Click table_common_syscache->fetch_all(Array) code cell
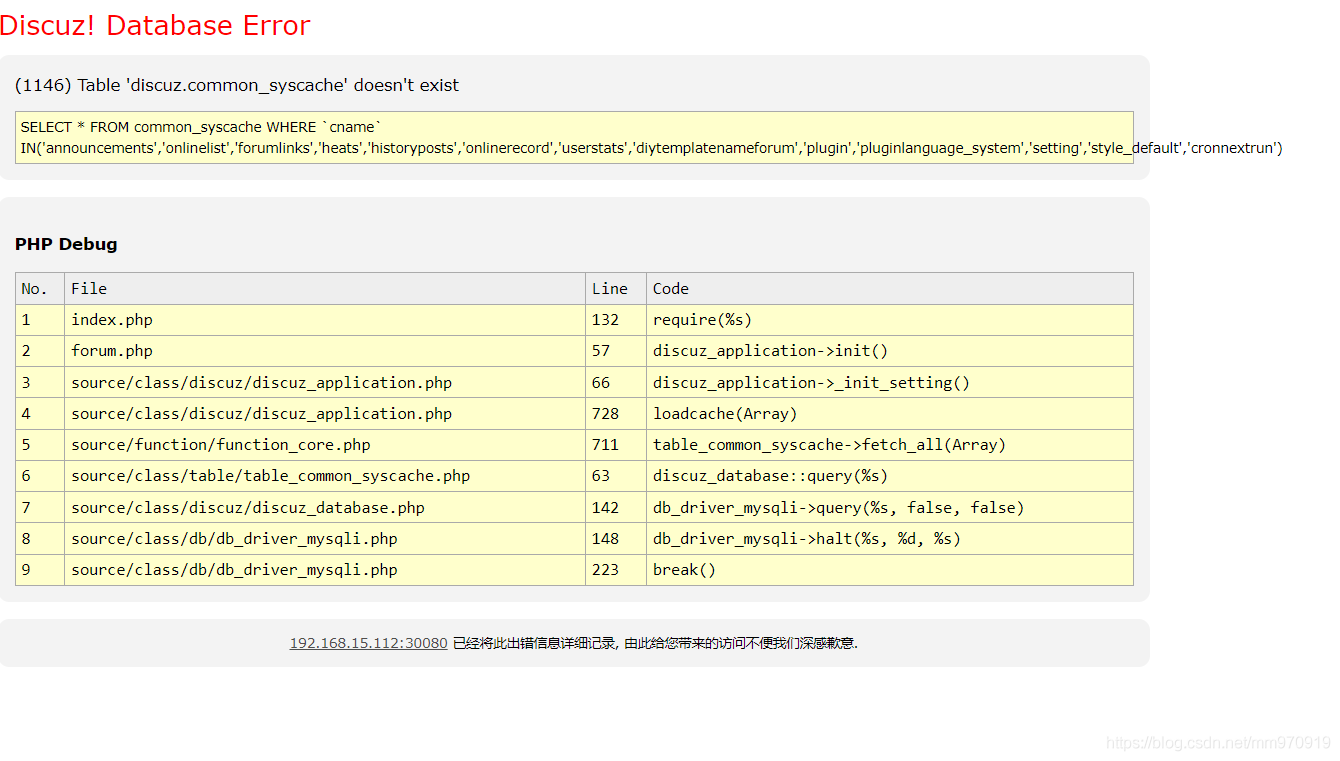Image resolution: width=1340 pixels, height=761 pixels. click(890, 445)
